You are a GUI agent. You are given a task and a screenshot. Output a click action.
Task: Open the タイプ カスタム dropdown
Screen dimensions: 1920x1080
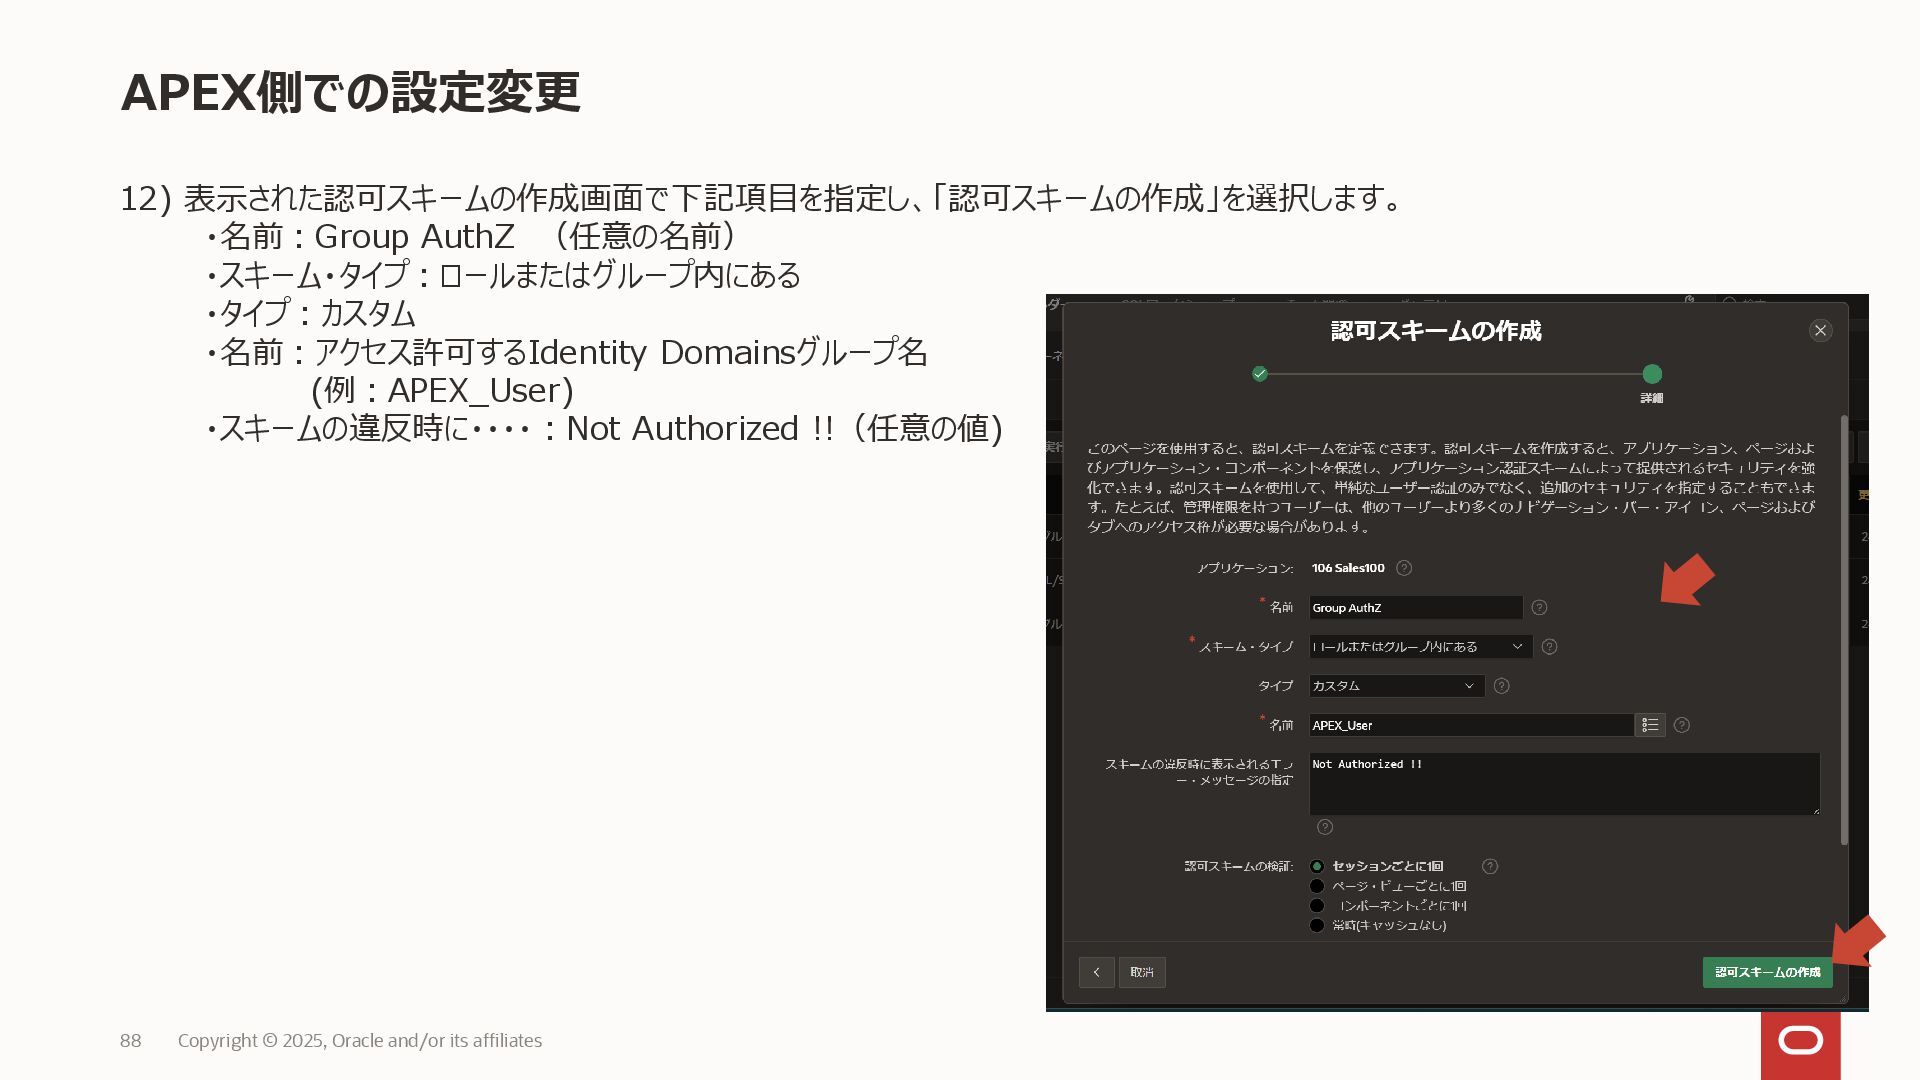click(1397, 686)
